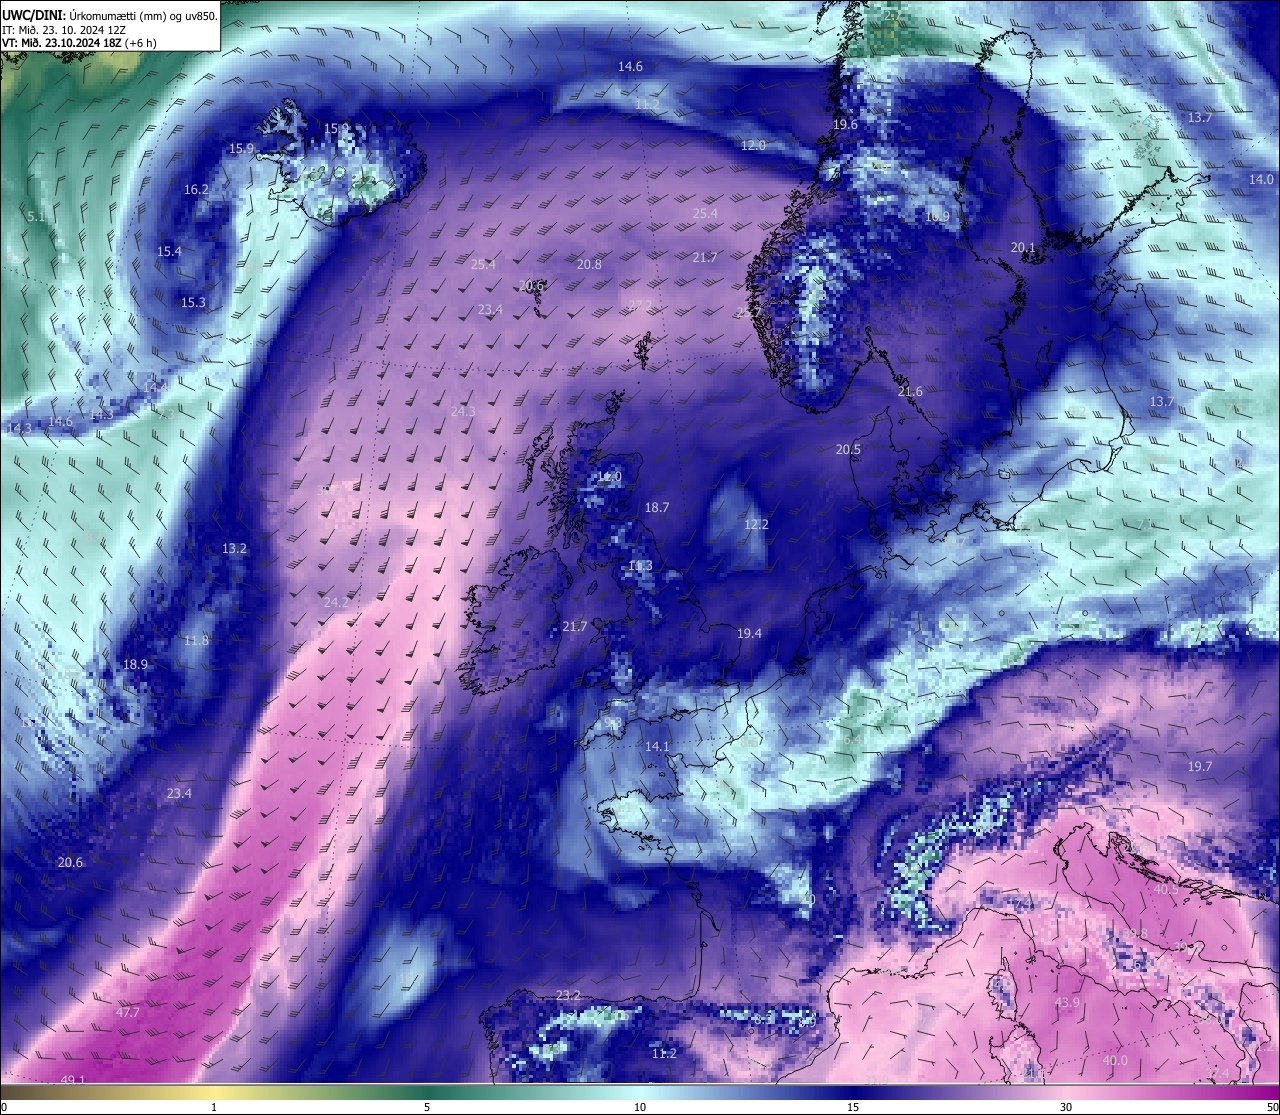Viewport: 1280px width, 1115px height.
Task: Click the 13.2 value in the Atlantic
Action: 234,548
